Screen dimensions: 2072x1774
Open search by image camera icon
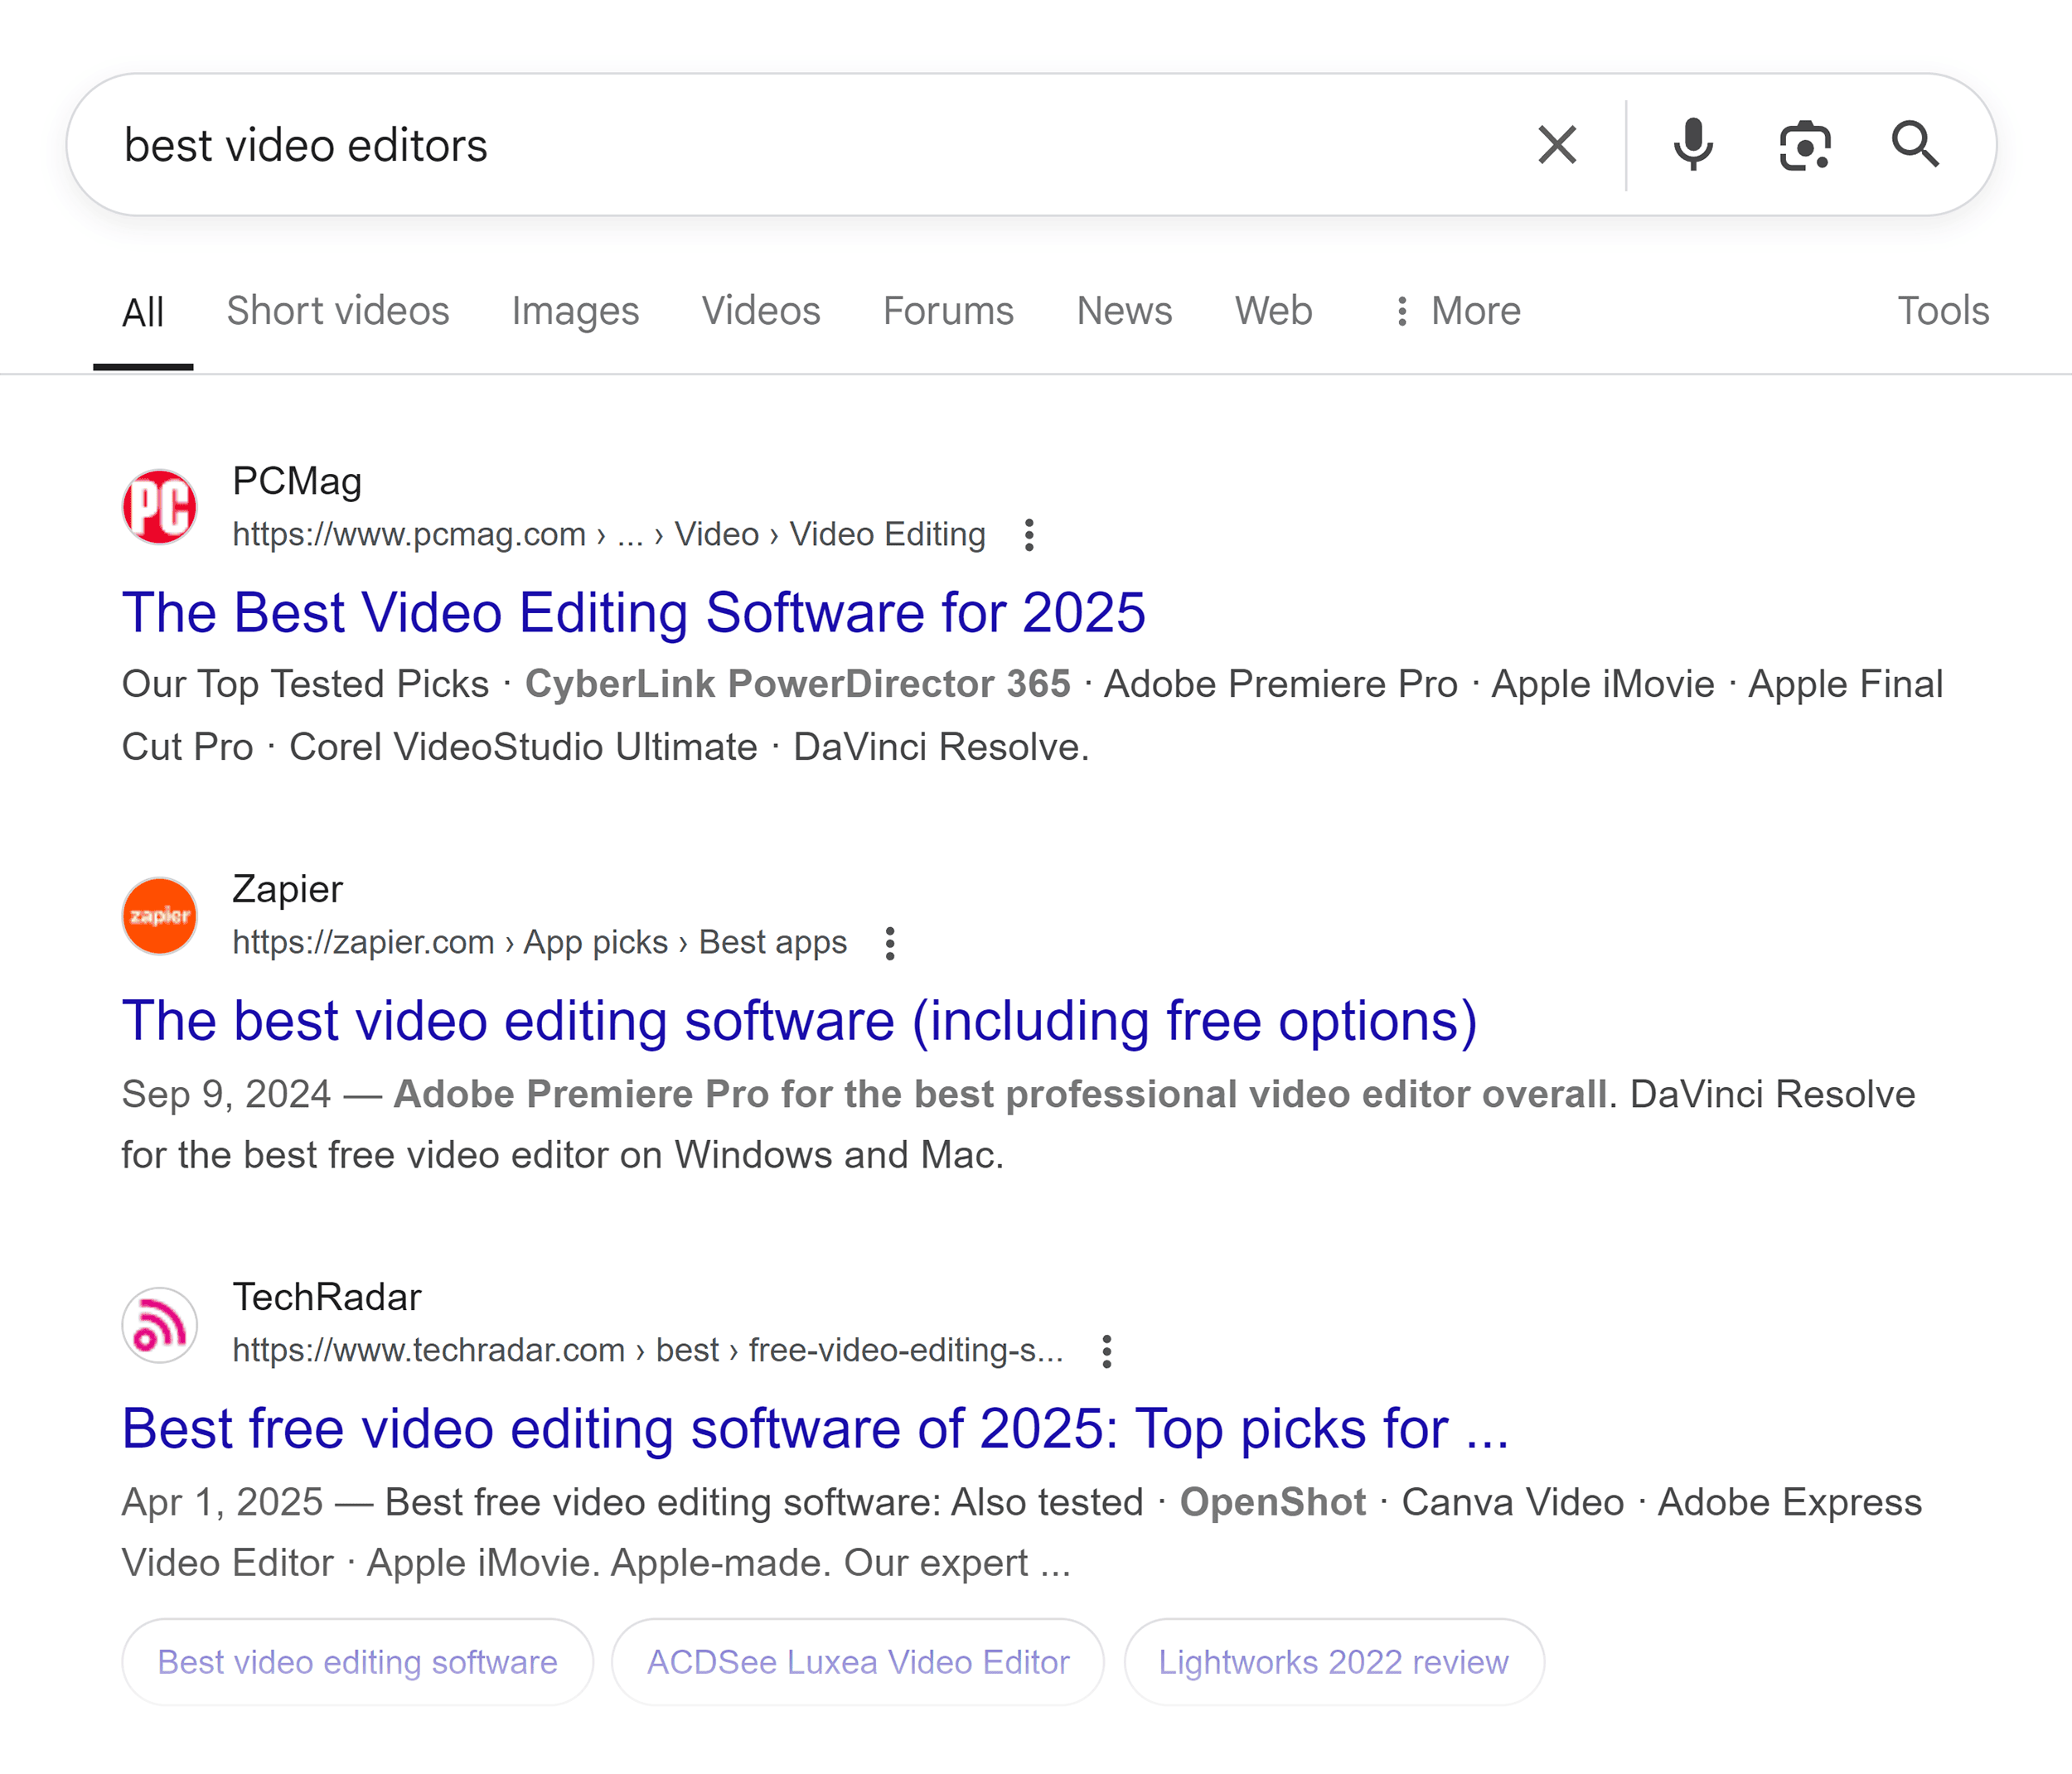coord(1805,146)
